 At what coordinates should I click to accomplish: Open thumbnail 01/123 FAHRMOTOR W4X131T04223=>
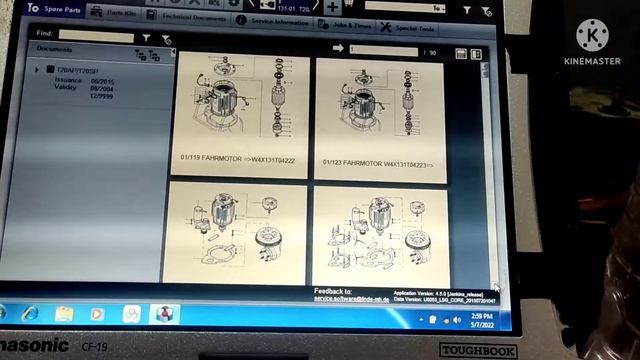click(x=380, y=120)
